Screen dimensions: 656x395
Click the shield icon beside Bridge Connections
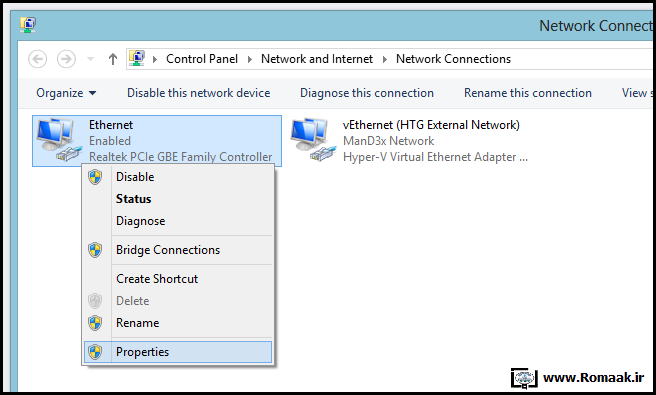[x=95, y=250]
